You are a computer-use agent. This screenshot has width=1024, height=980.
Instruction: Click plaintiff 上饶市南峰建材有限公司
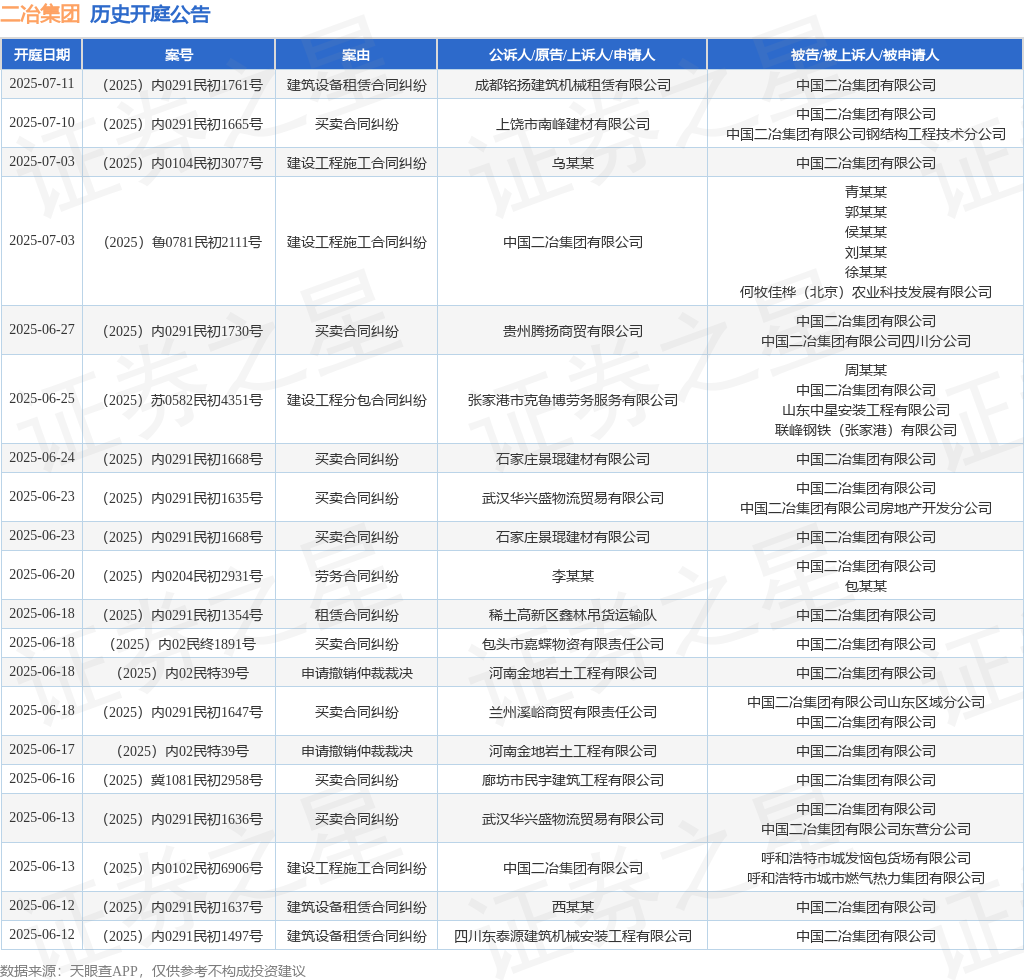coord(572,124)
